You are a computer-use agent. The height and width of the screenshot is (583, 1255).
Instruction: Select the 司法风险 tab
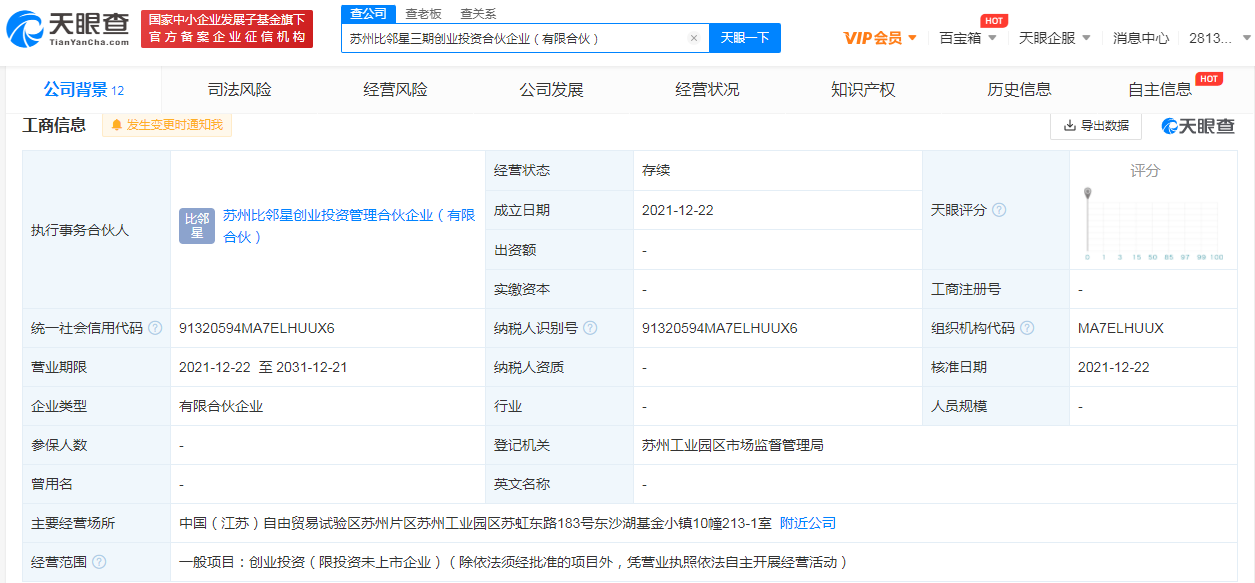(240, 90)
